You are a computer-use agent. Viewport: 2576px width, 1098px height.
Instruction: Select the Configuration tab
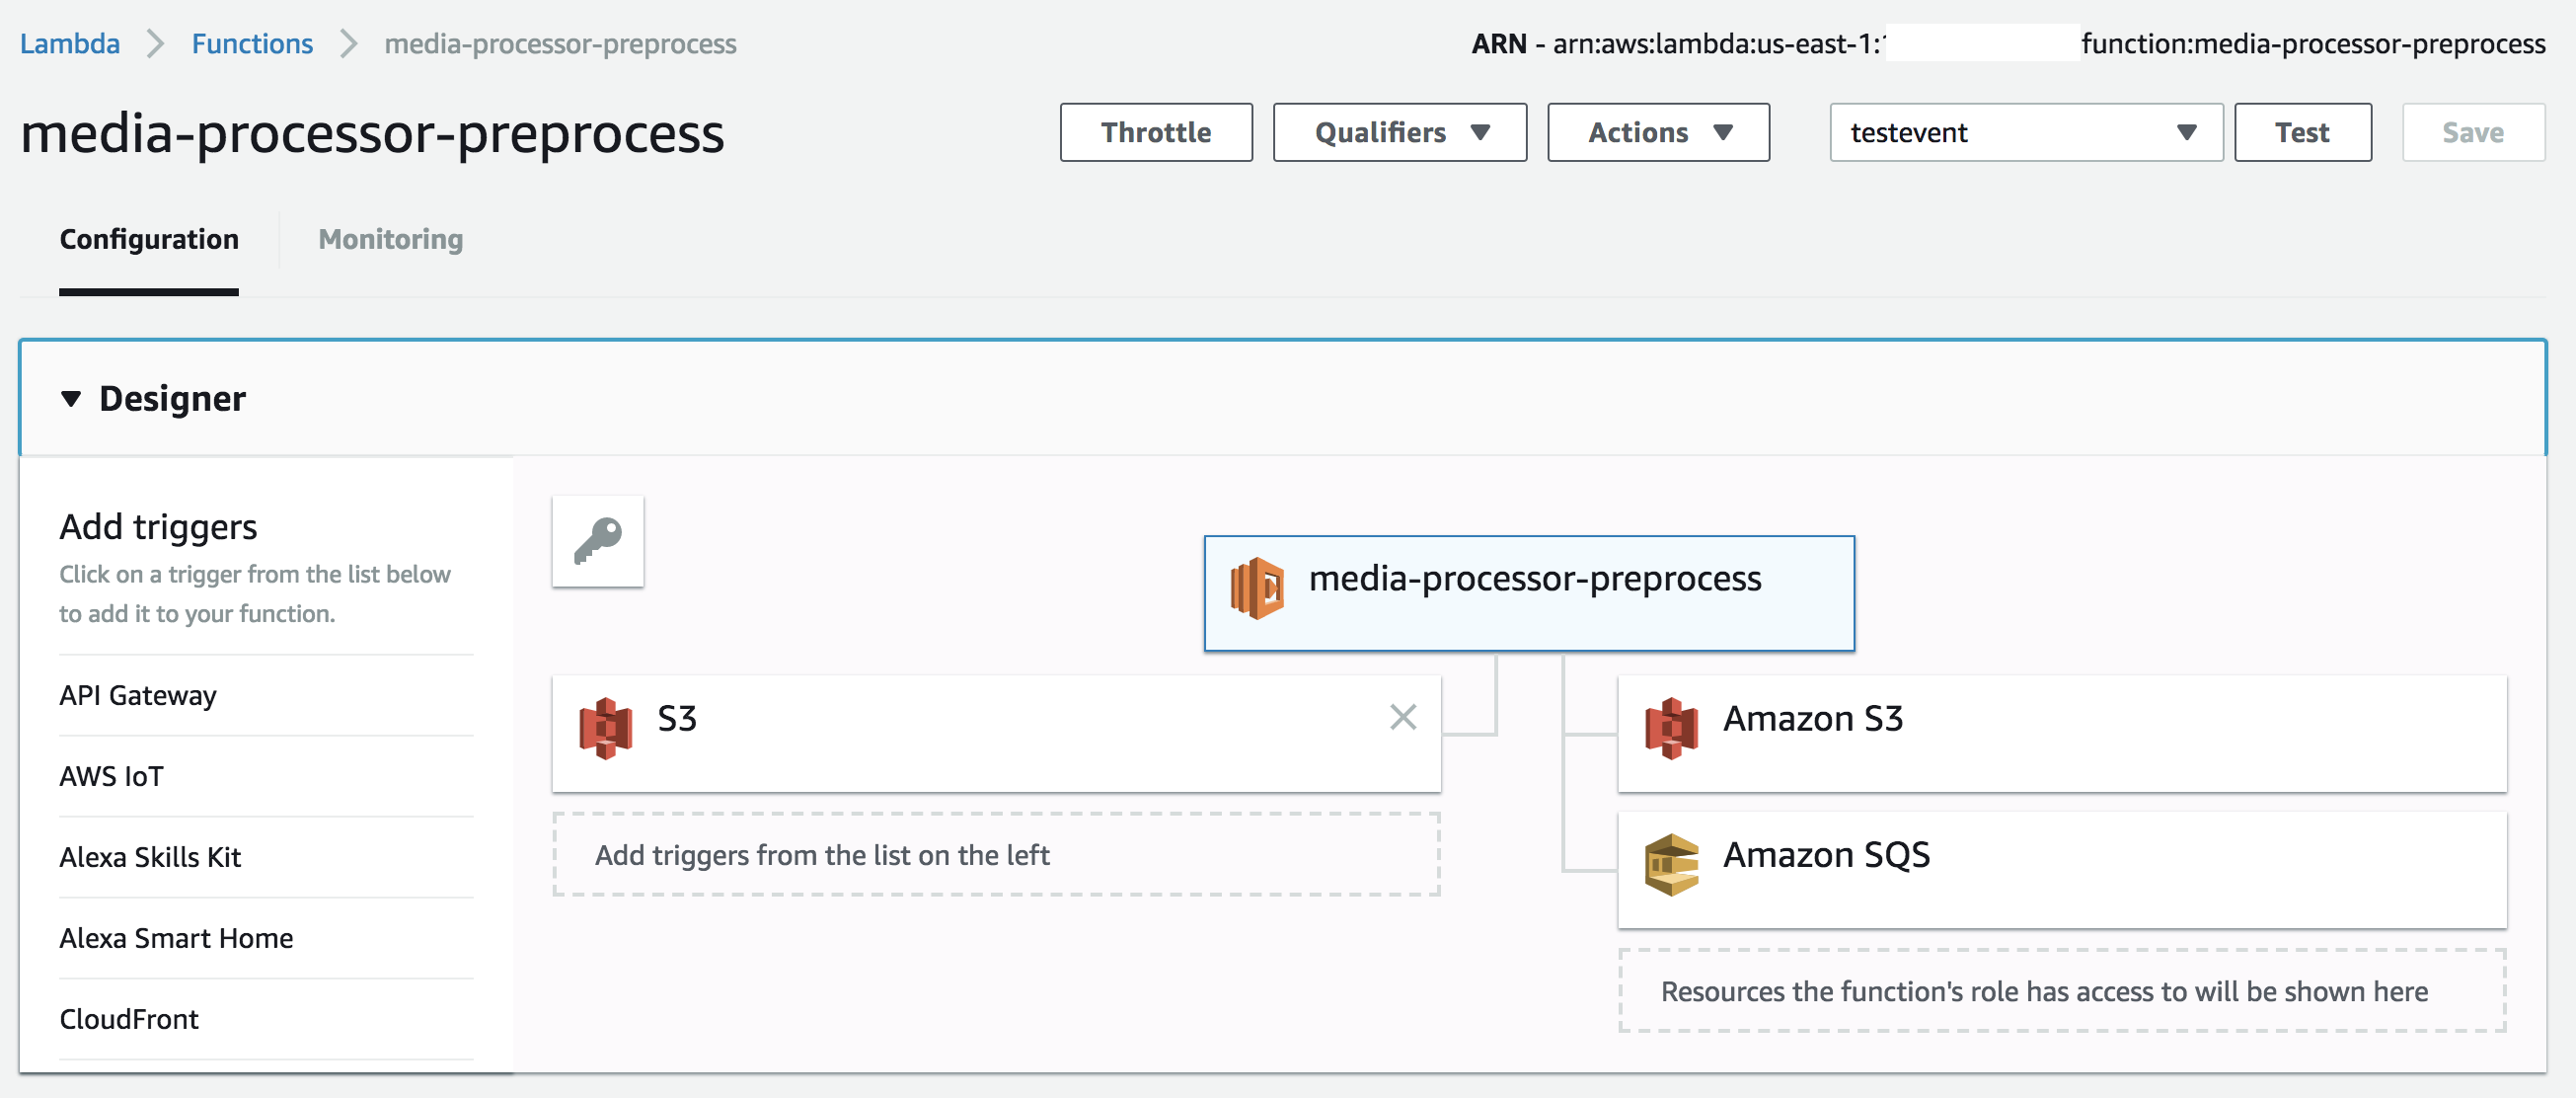point(149,239)
